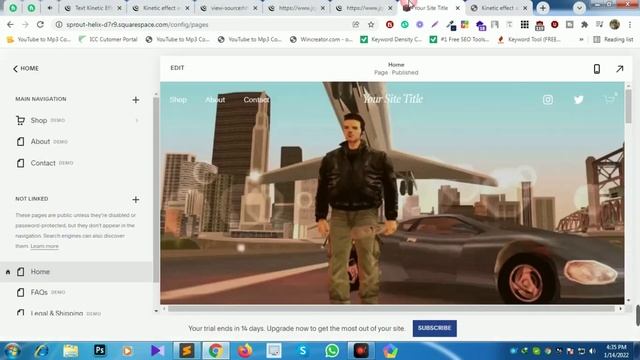Open the Reading list
Viewport: 640px width, 360px height.
point(613,39)
